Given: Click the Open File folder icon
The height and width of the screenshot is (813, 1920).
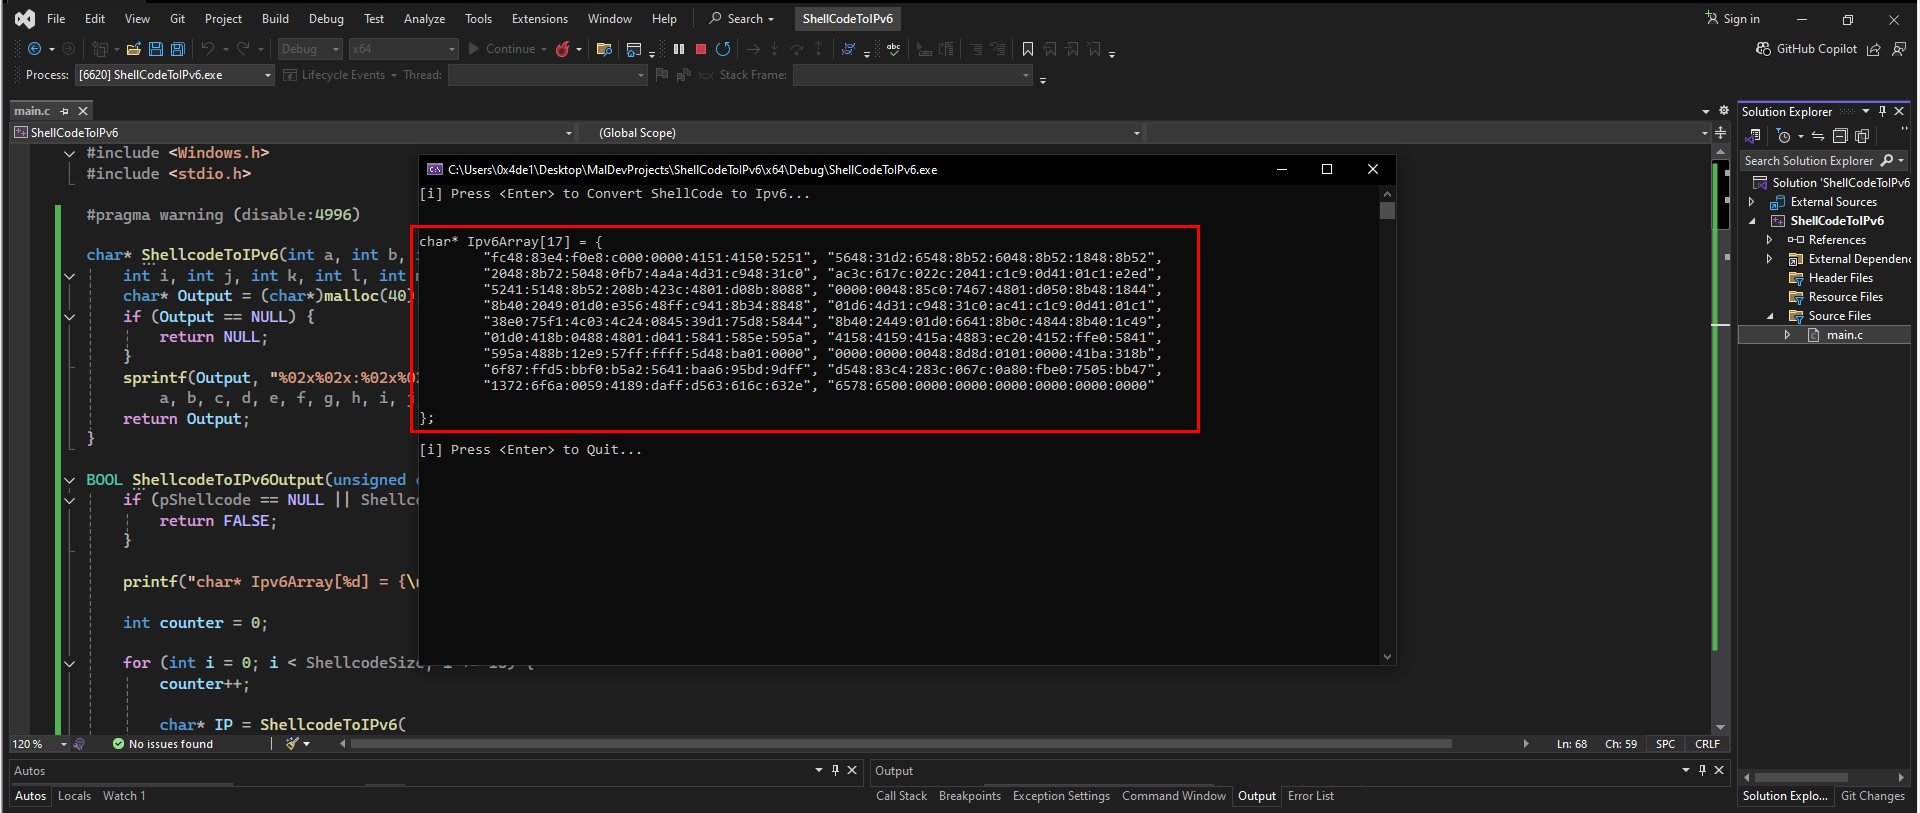Looking at the screenshot, I should (133, 49).
